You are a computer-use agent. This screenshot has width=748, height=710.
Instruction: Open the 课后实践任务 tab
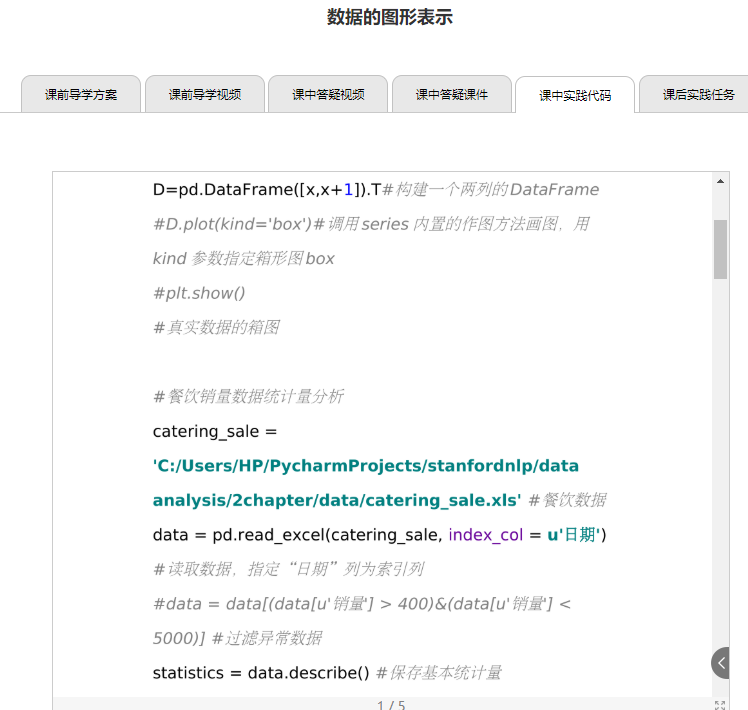(x=698, y=95)
